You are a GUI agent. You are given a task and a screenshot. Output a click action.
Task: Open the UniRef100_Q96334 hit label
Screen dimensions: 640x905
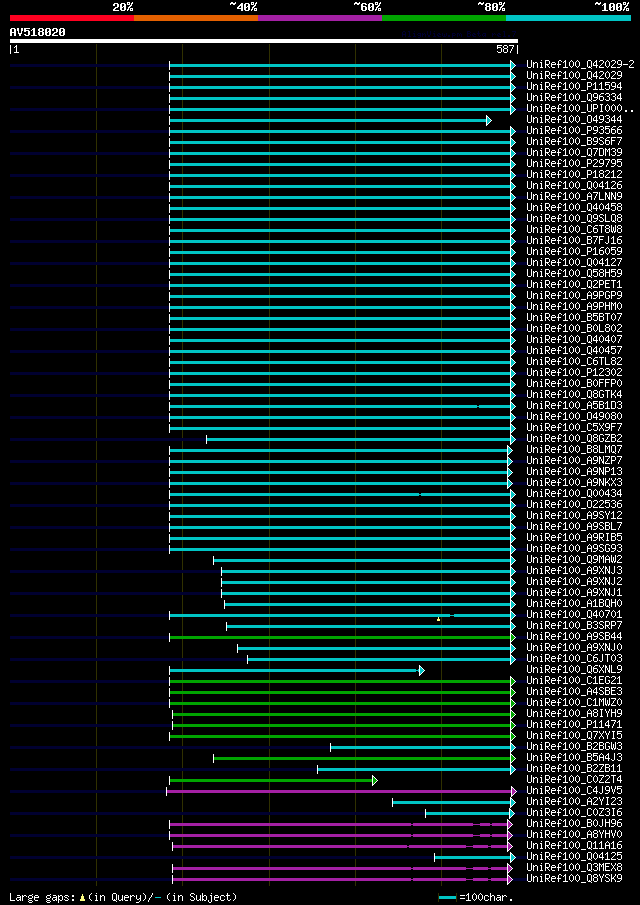pyautogui.click(x=574, y=98)
